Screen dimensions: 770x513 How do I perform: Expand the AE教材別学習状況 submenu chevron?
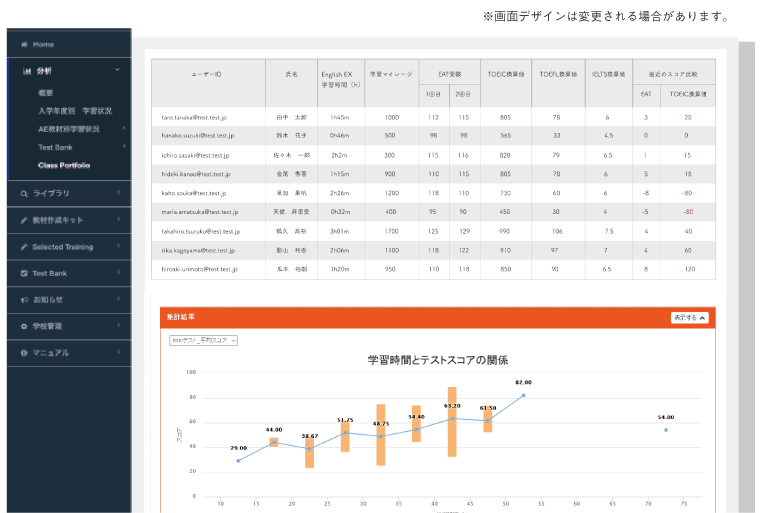click(124, 128)
